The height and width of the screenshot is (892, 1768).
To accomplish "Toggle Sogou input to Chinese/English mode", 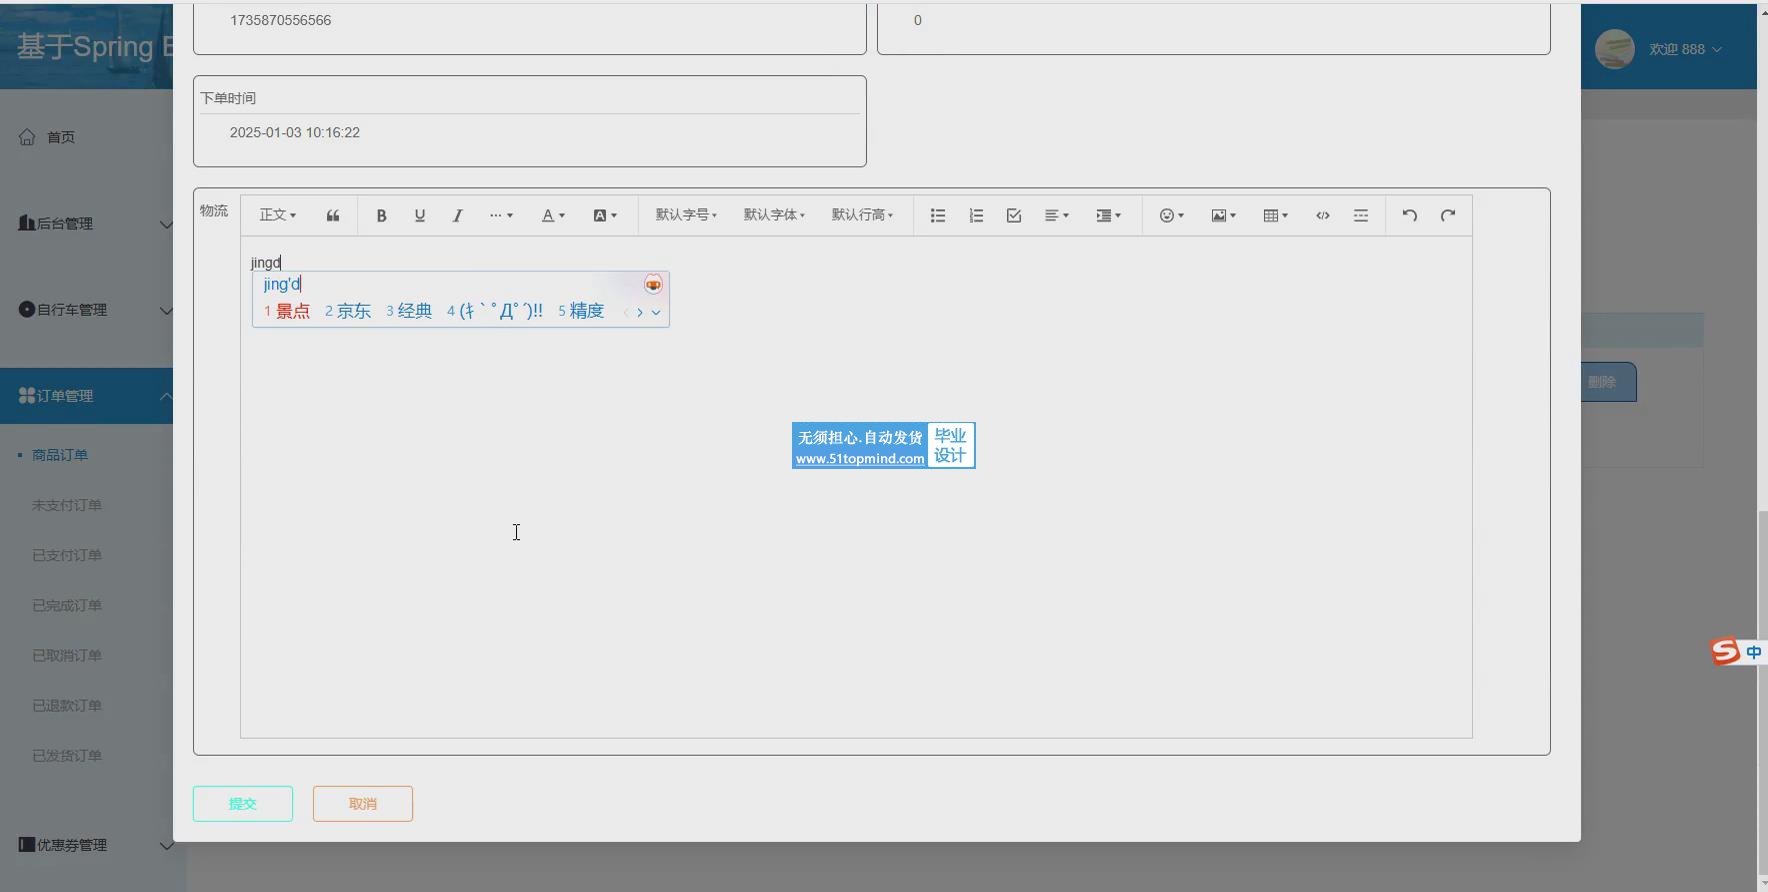I will pyautogui.click(x=1753, y=652).
